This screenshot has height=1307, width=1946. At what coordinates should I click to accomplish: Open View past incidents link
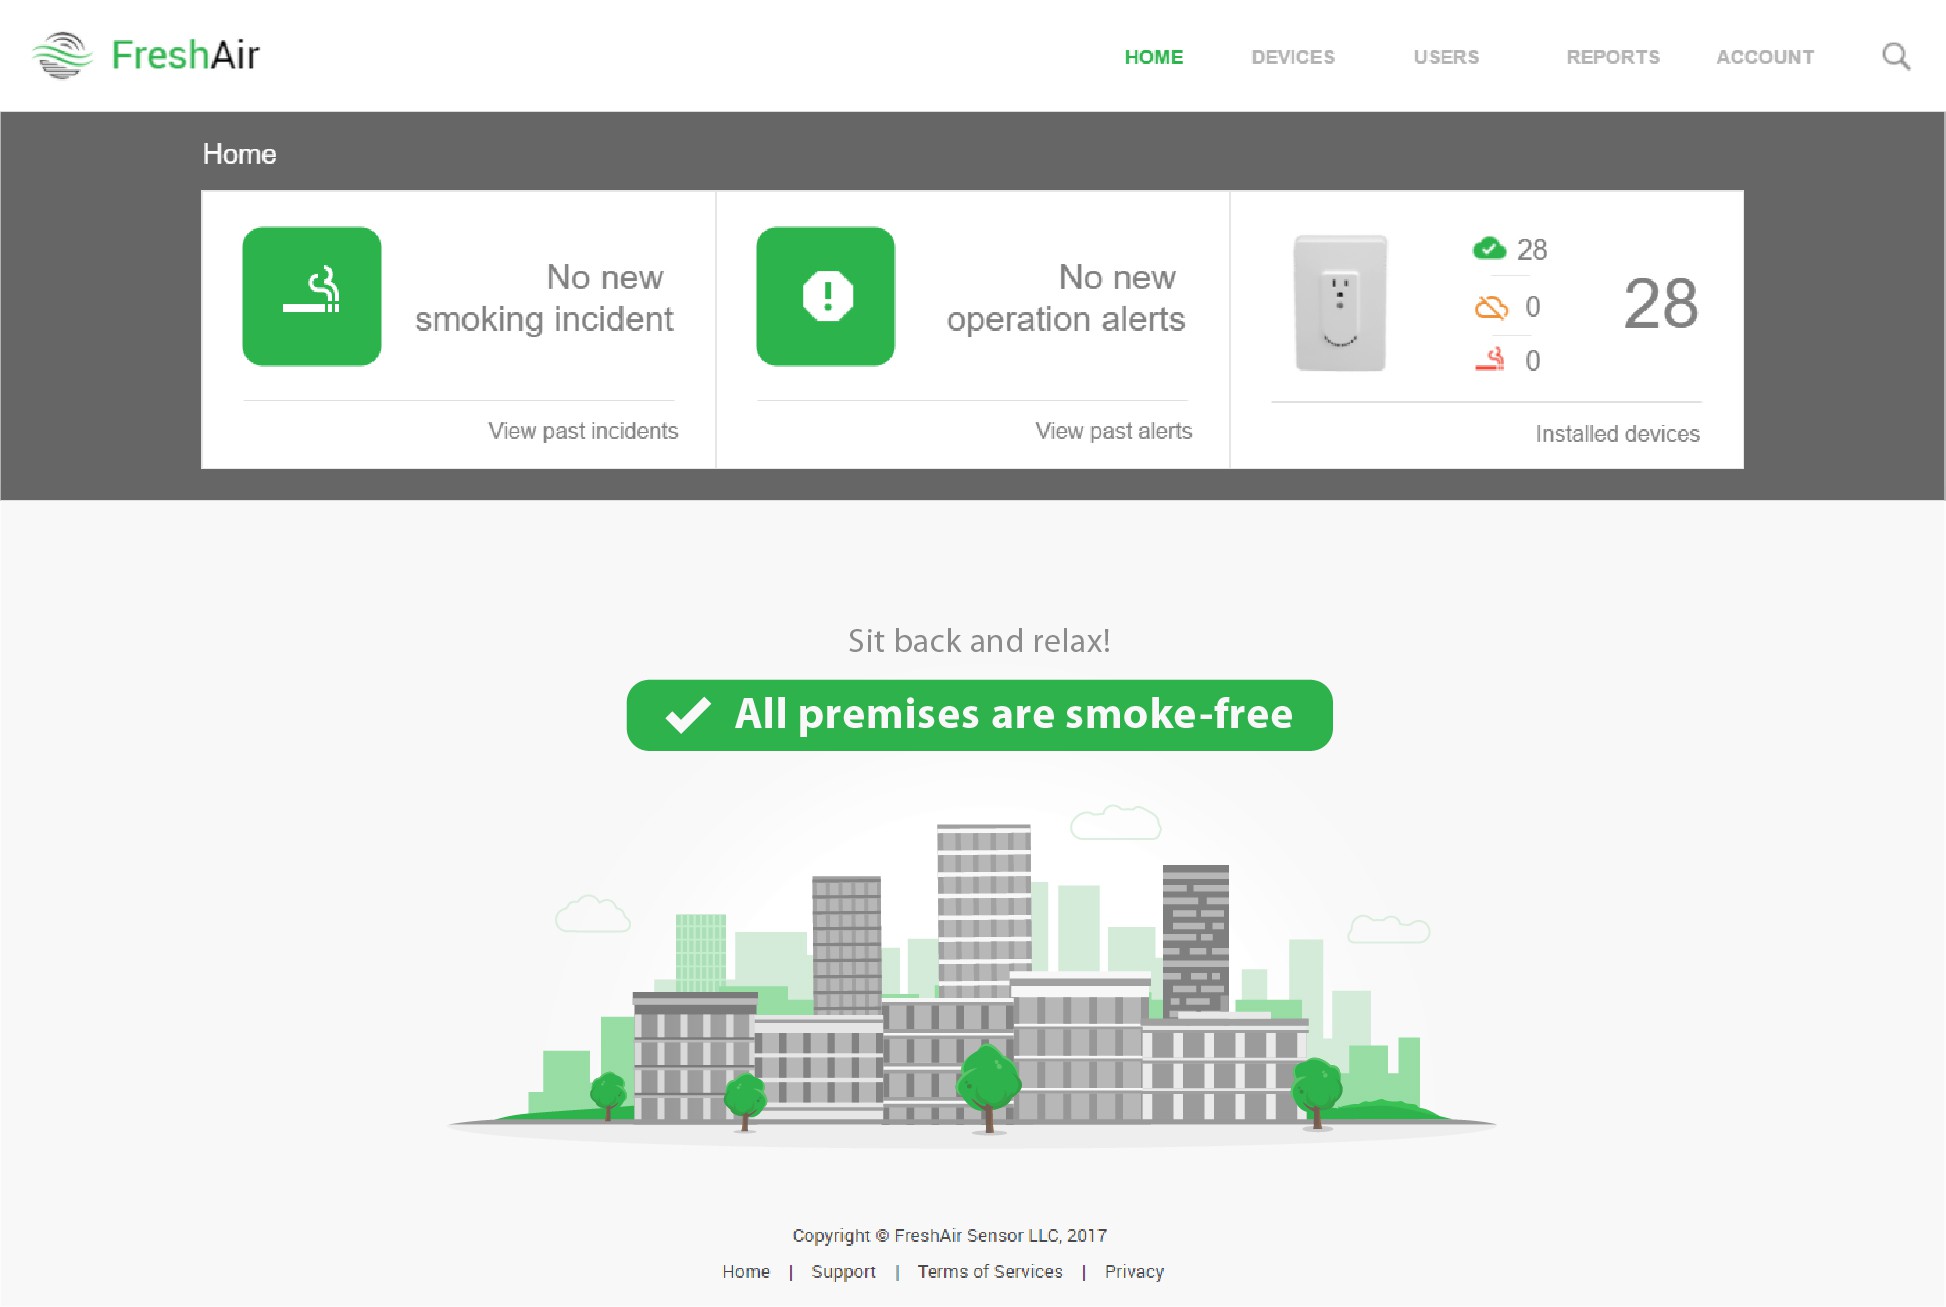click(x=583, y=431)
